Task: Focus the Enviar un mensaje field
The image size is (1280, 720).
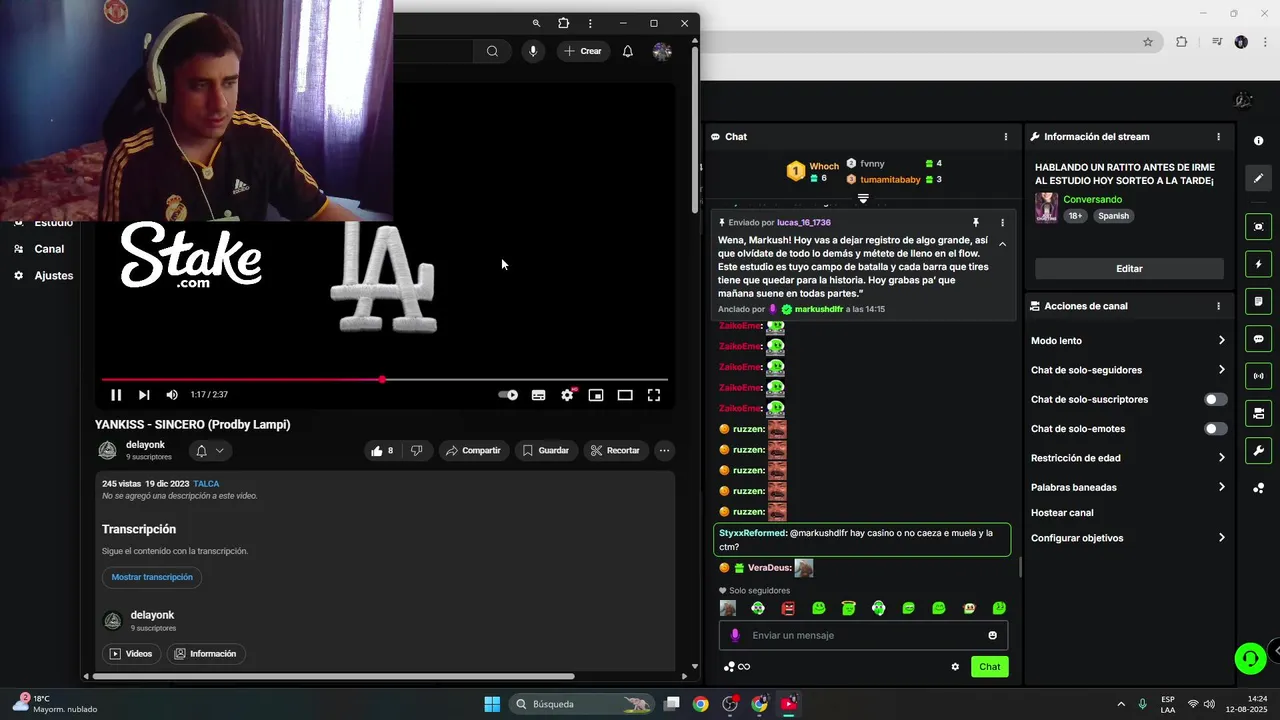Action: click(x=863, y=635)
